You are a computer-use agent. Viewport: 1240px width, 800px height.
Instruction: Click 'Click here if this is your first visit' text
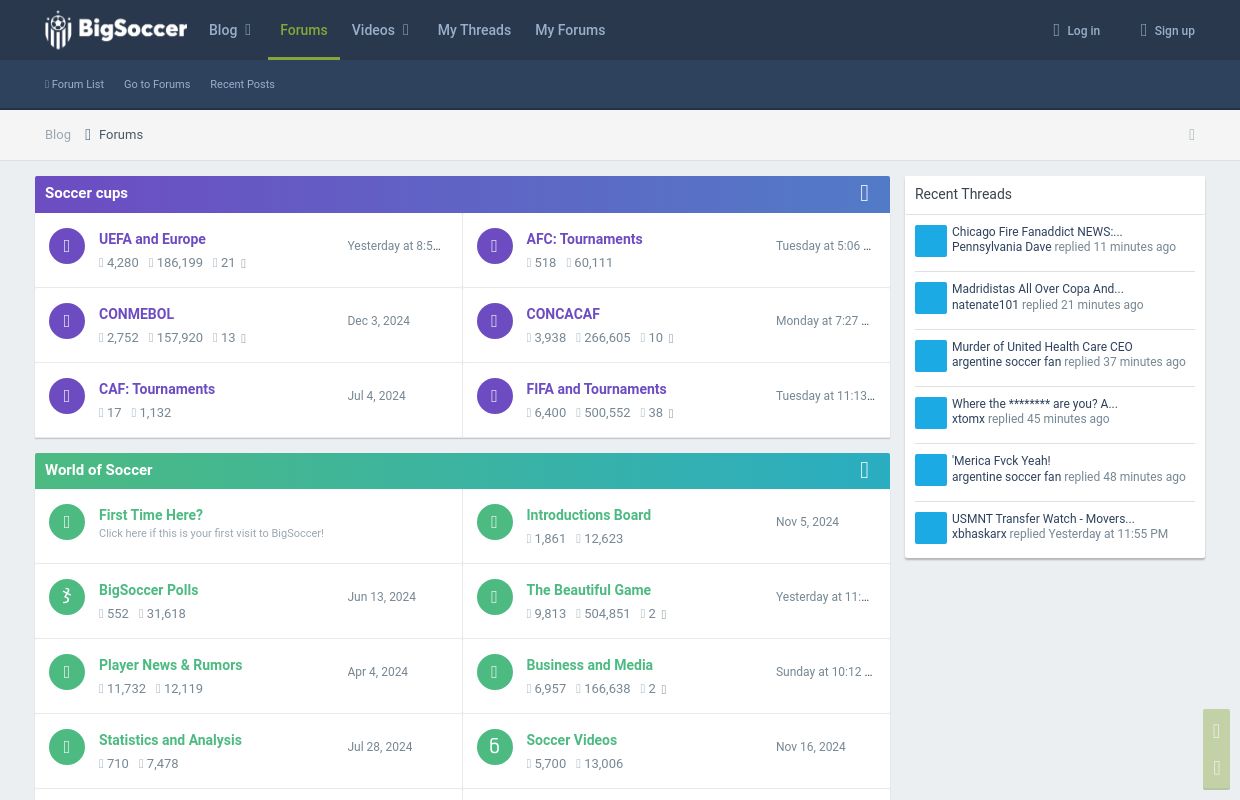[x=211, y=533]
